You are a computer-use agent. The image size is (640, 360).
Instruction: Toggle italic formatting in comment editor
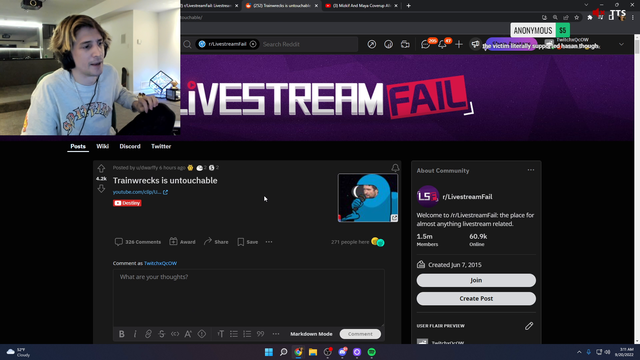(135, 334)
